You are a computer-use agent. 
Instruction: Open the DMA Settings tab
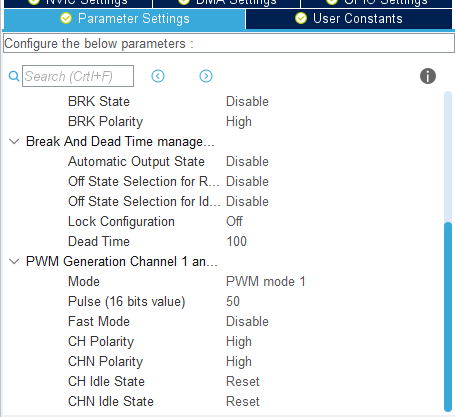point(227,3)
